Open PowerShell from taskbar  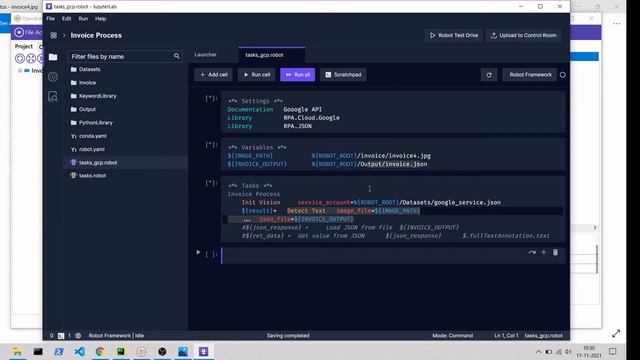(x=59, y=351)
